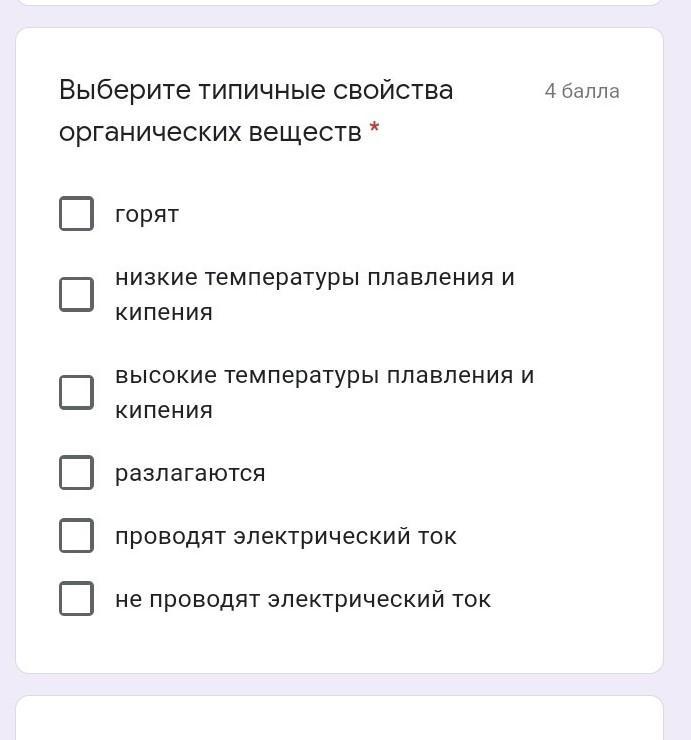Click label text 'проводят электрический ток'
The height and width of the screenshot is (740, 691).
click(x=286, y=537)
